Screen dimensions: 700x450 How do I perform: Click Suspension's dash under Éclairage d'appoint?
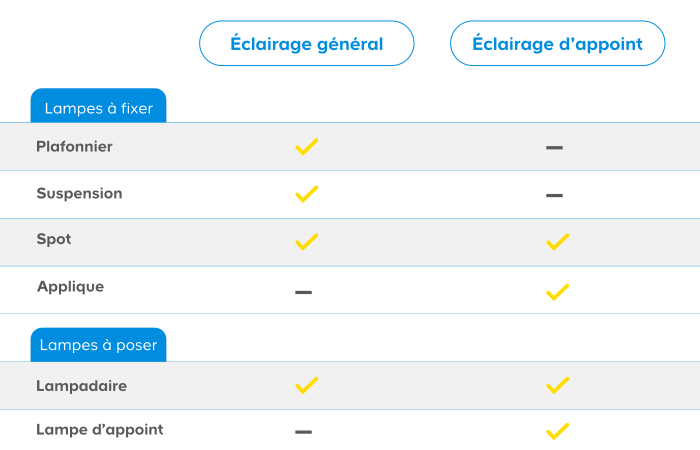click(554, 195)
